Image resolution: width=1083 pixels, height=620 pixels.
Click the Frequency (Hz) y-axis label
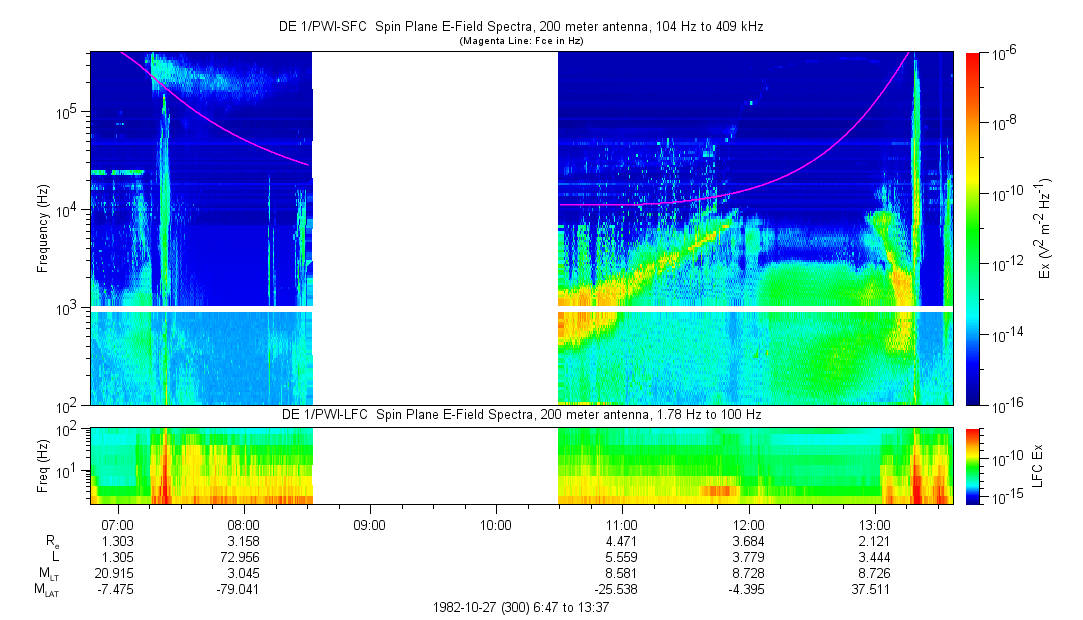(x=43, y=228)
